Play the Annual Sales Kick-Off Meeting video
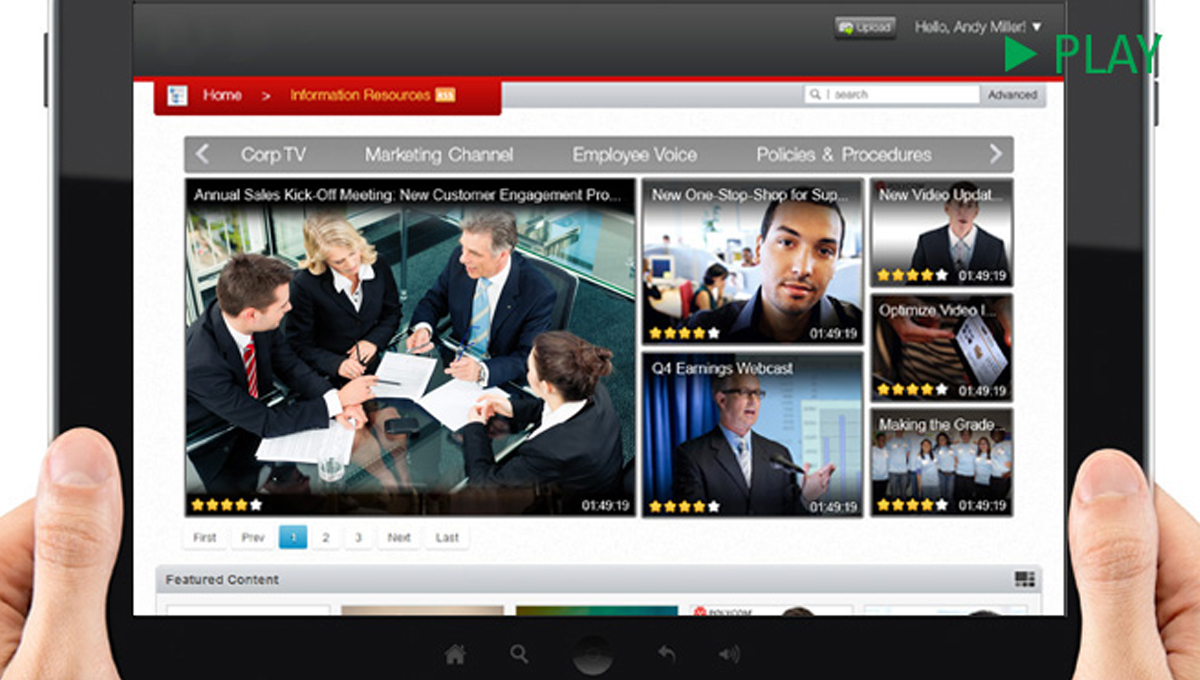Image resolution: width=1200 pixels, height=680 pixels. (x=410, y=347)
